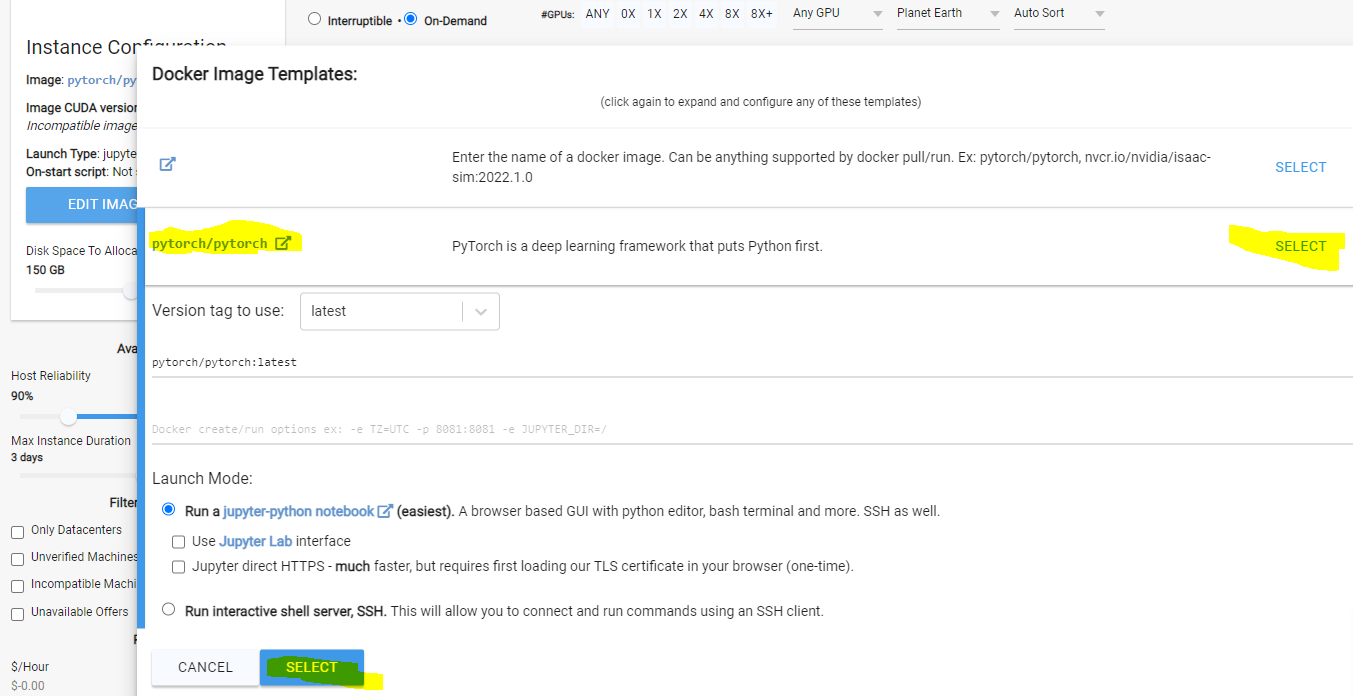Image resolution: width=1353 pixels, height=696 pixels.
Task: Click the sidebar pytorch image link
Action: point(102,79)
